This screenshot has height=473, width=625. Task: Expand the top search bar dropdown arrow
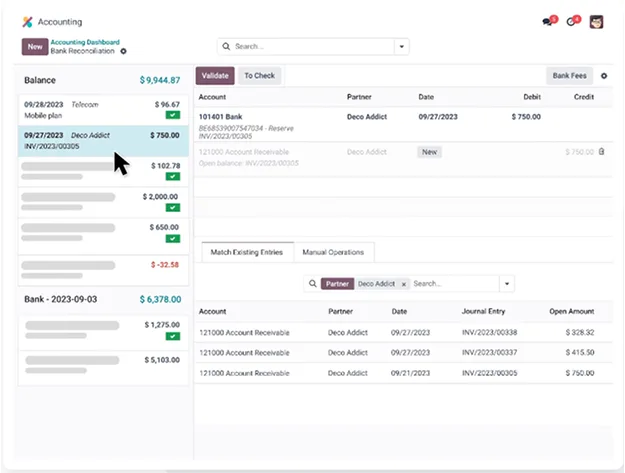click(402, 46)
